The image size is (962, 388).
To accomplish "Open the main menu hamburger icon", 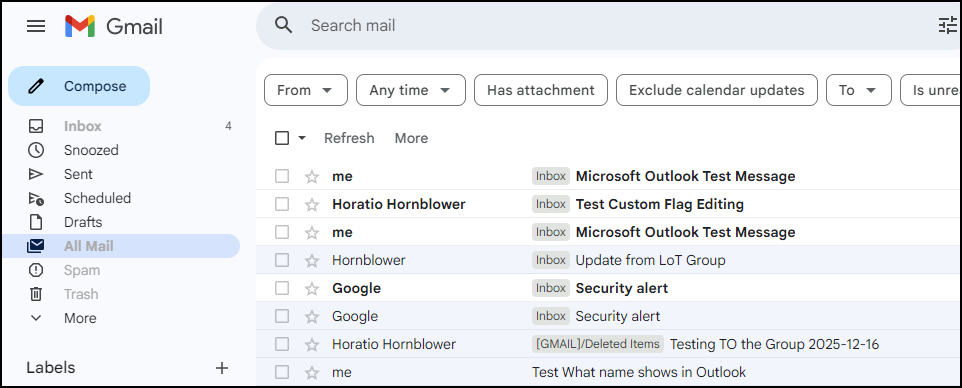I will [36, 26].
